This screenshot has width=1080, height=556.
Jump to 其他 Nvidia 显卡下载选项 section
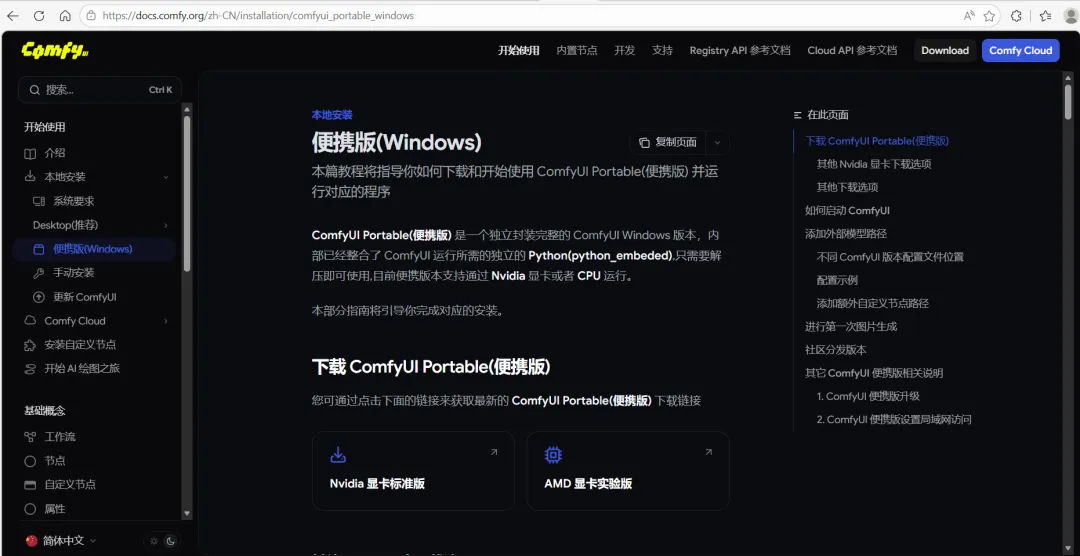coord(874,164)
